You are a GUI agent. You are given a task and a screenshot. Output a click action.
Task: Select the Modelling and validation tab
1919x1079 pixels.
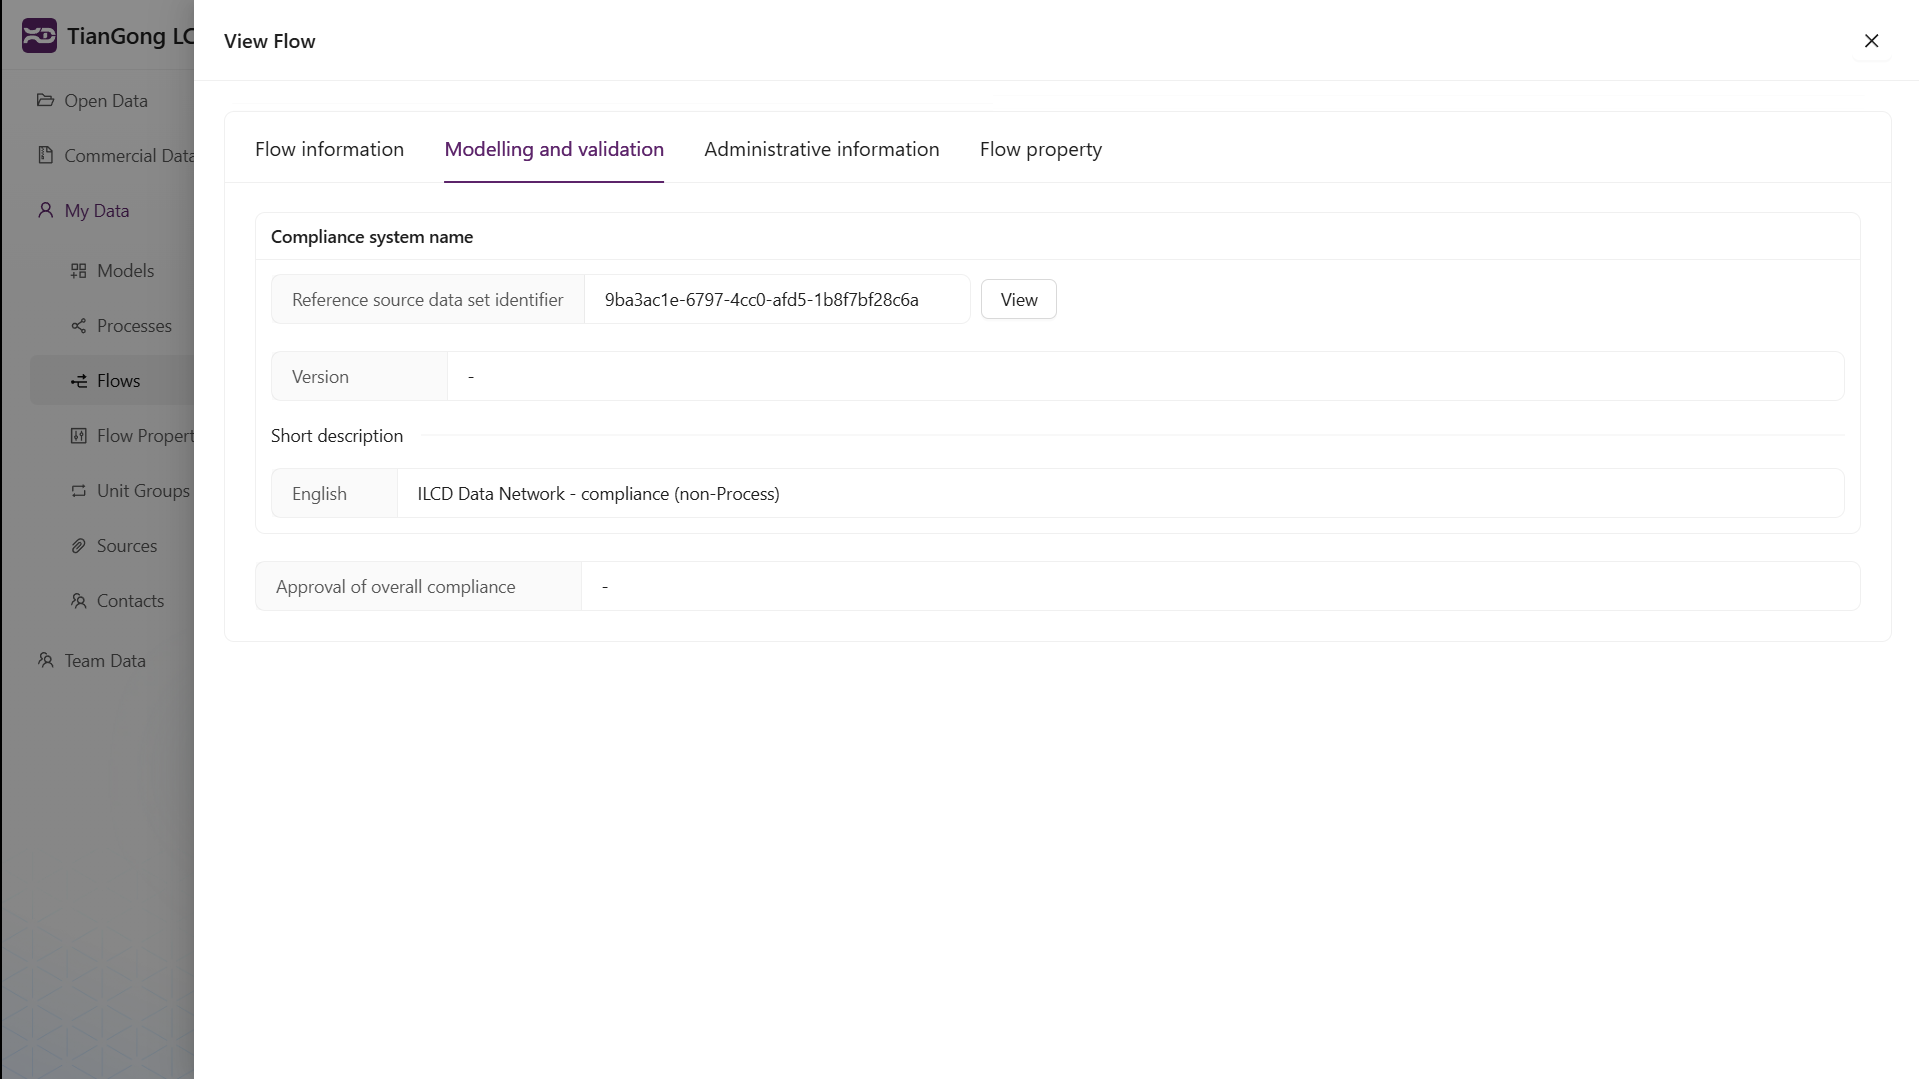pyautogui.click(x=553, y=149)
